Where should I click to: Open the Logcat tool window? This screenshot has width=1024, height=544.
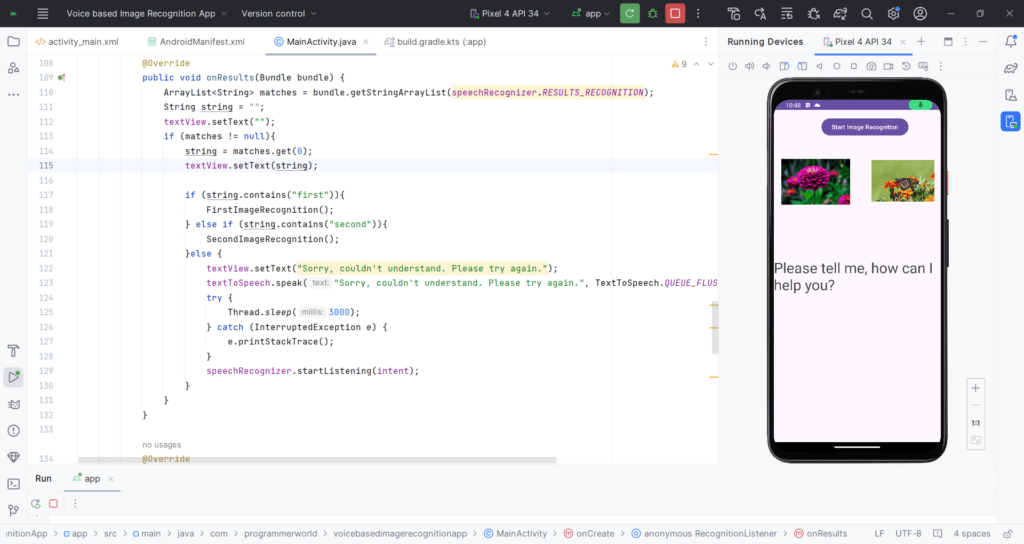point(13,404)
